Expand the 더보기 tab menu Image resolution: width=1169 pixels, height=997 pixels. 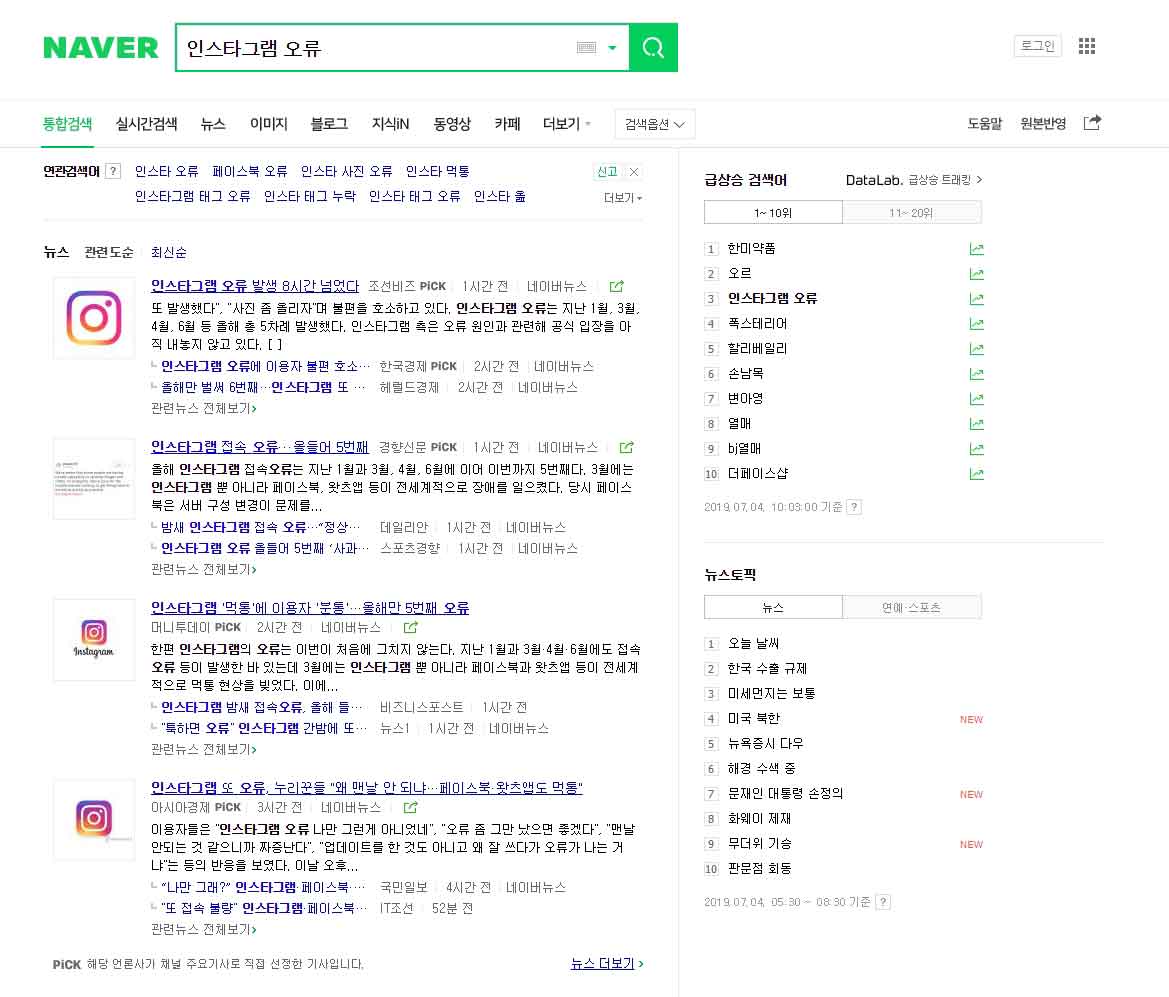(567, 124)
